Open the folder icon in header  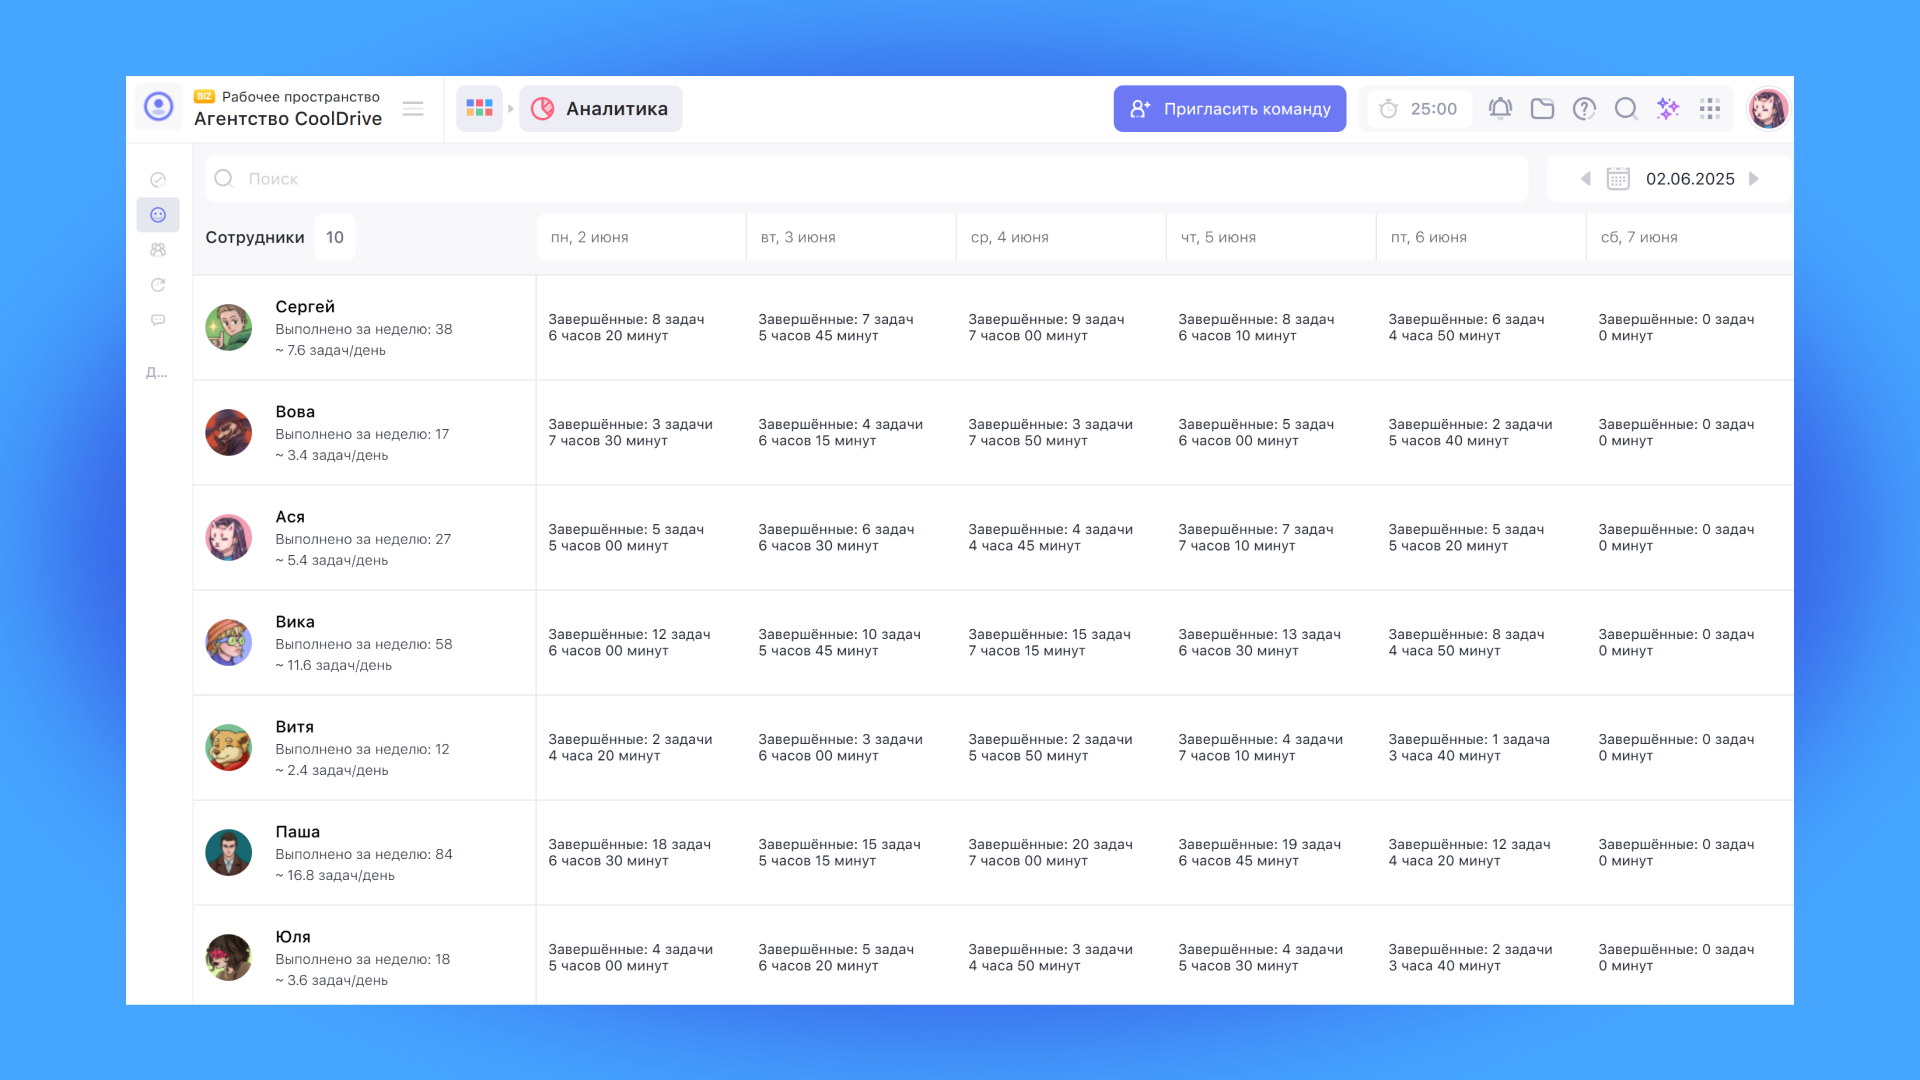(x=1542, y=109)
